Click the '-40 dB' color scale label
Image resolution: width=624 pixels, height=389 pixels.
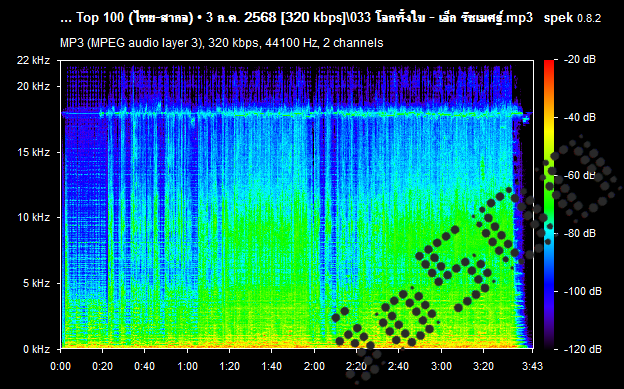click(580, 117)
